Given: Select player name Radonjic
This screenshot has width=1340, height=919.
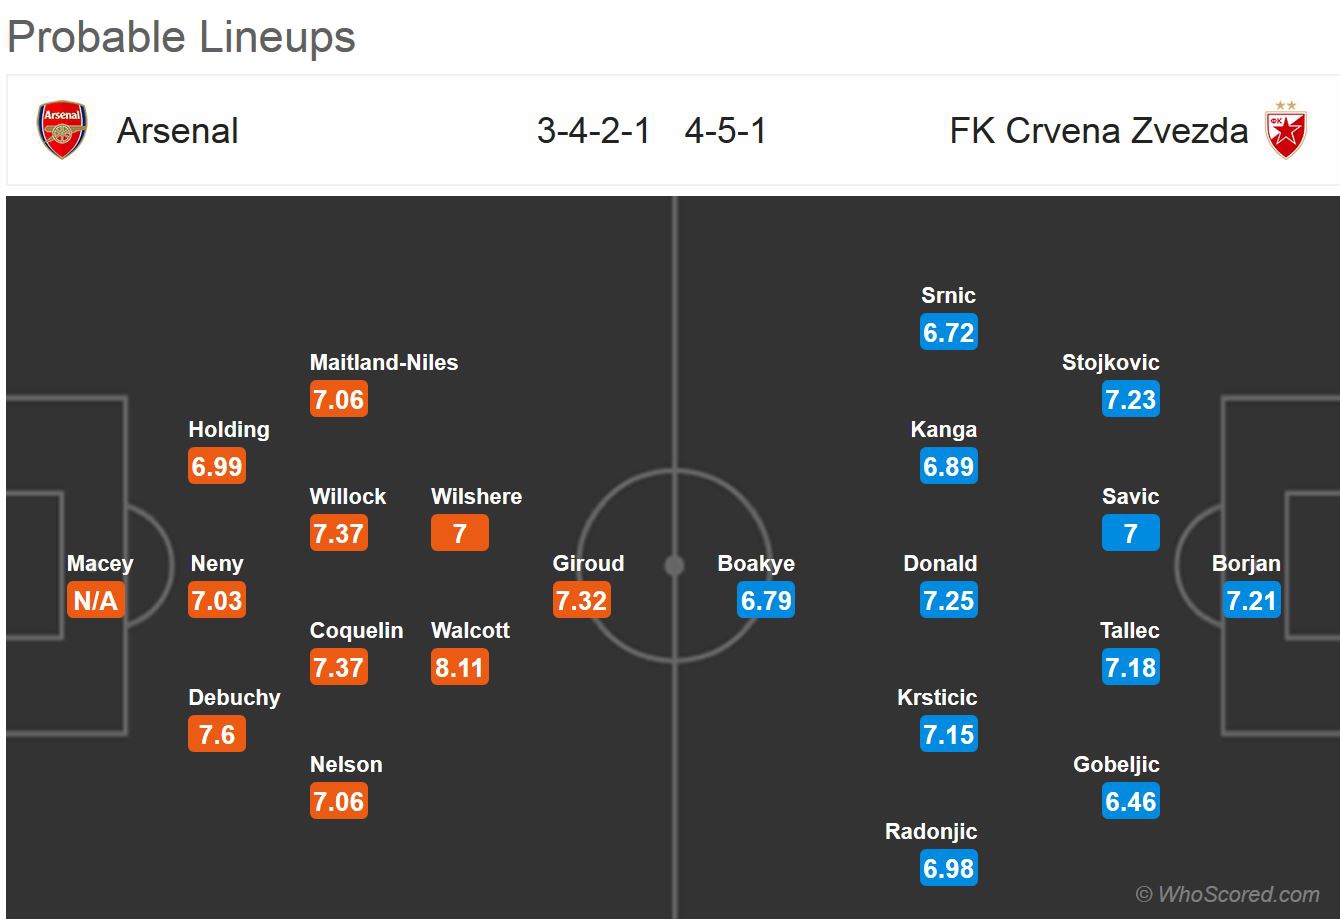Looking at the screenshot, I should [x=931, y=832].
